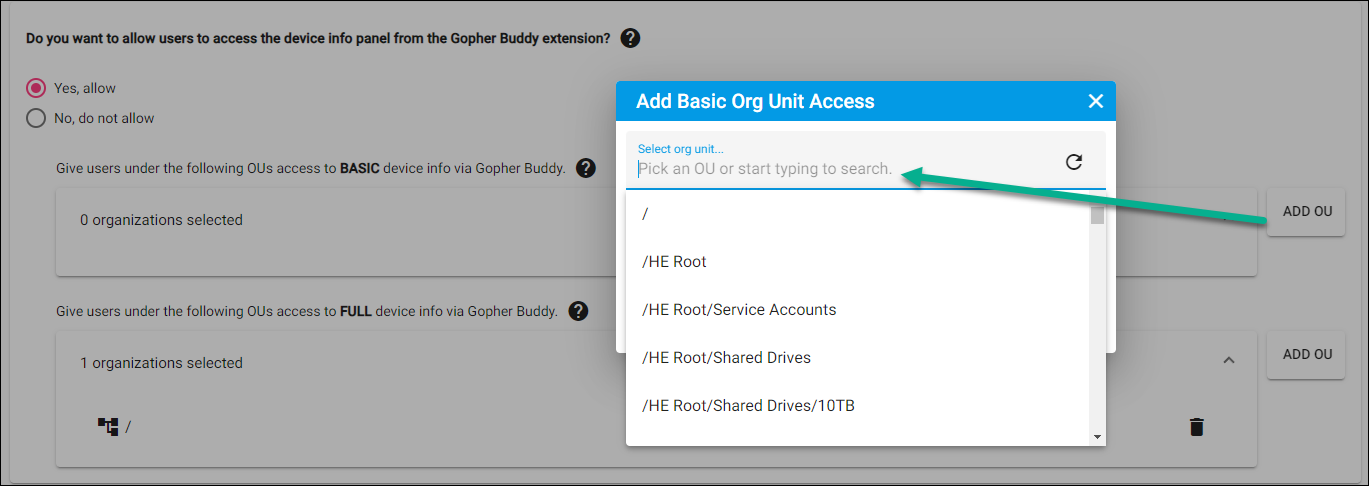Click '0 organizations selected' text
The image size is (1369, 486).
tap(161, 220)
